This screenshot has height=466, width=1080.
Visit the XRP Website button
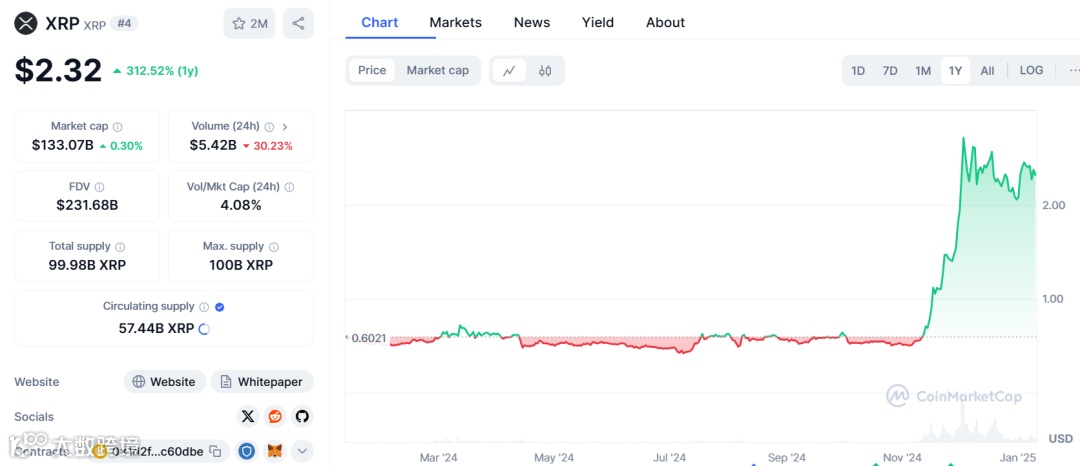tap(165, 382)
